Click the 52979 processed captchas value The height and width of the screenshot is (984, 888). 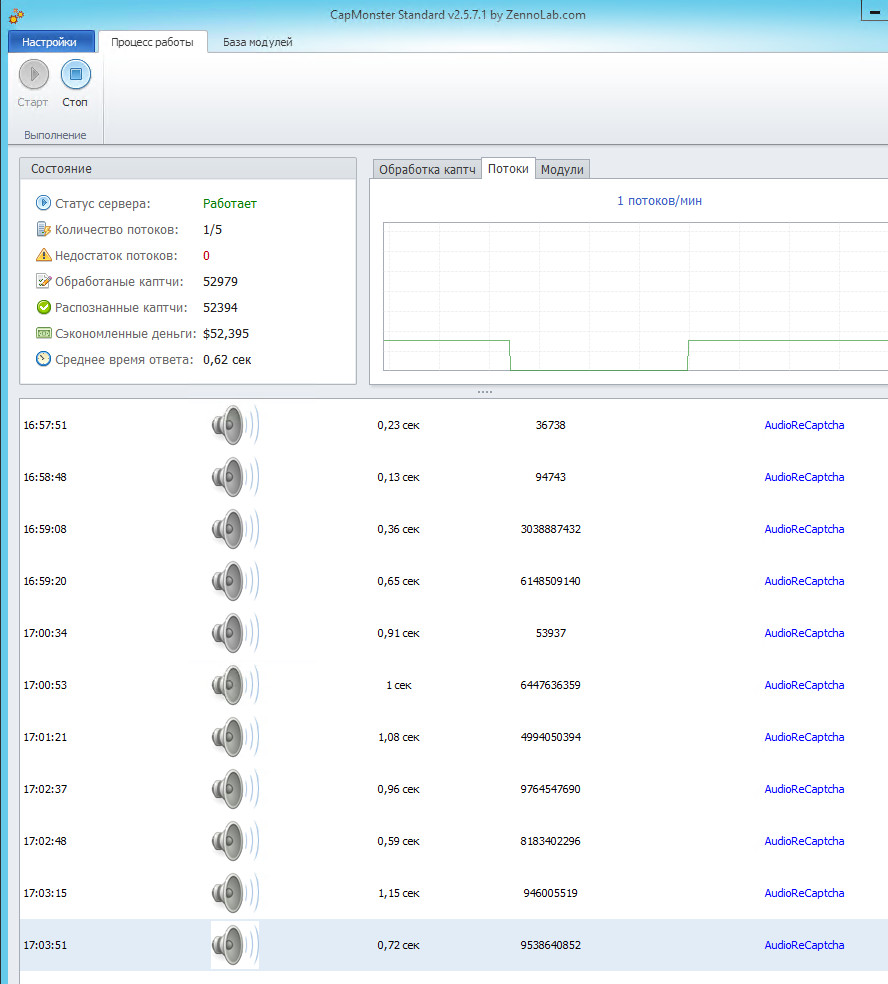click(x=220, y=282)
